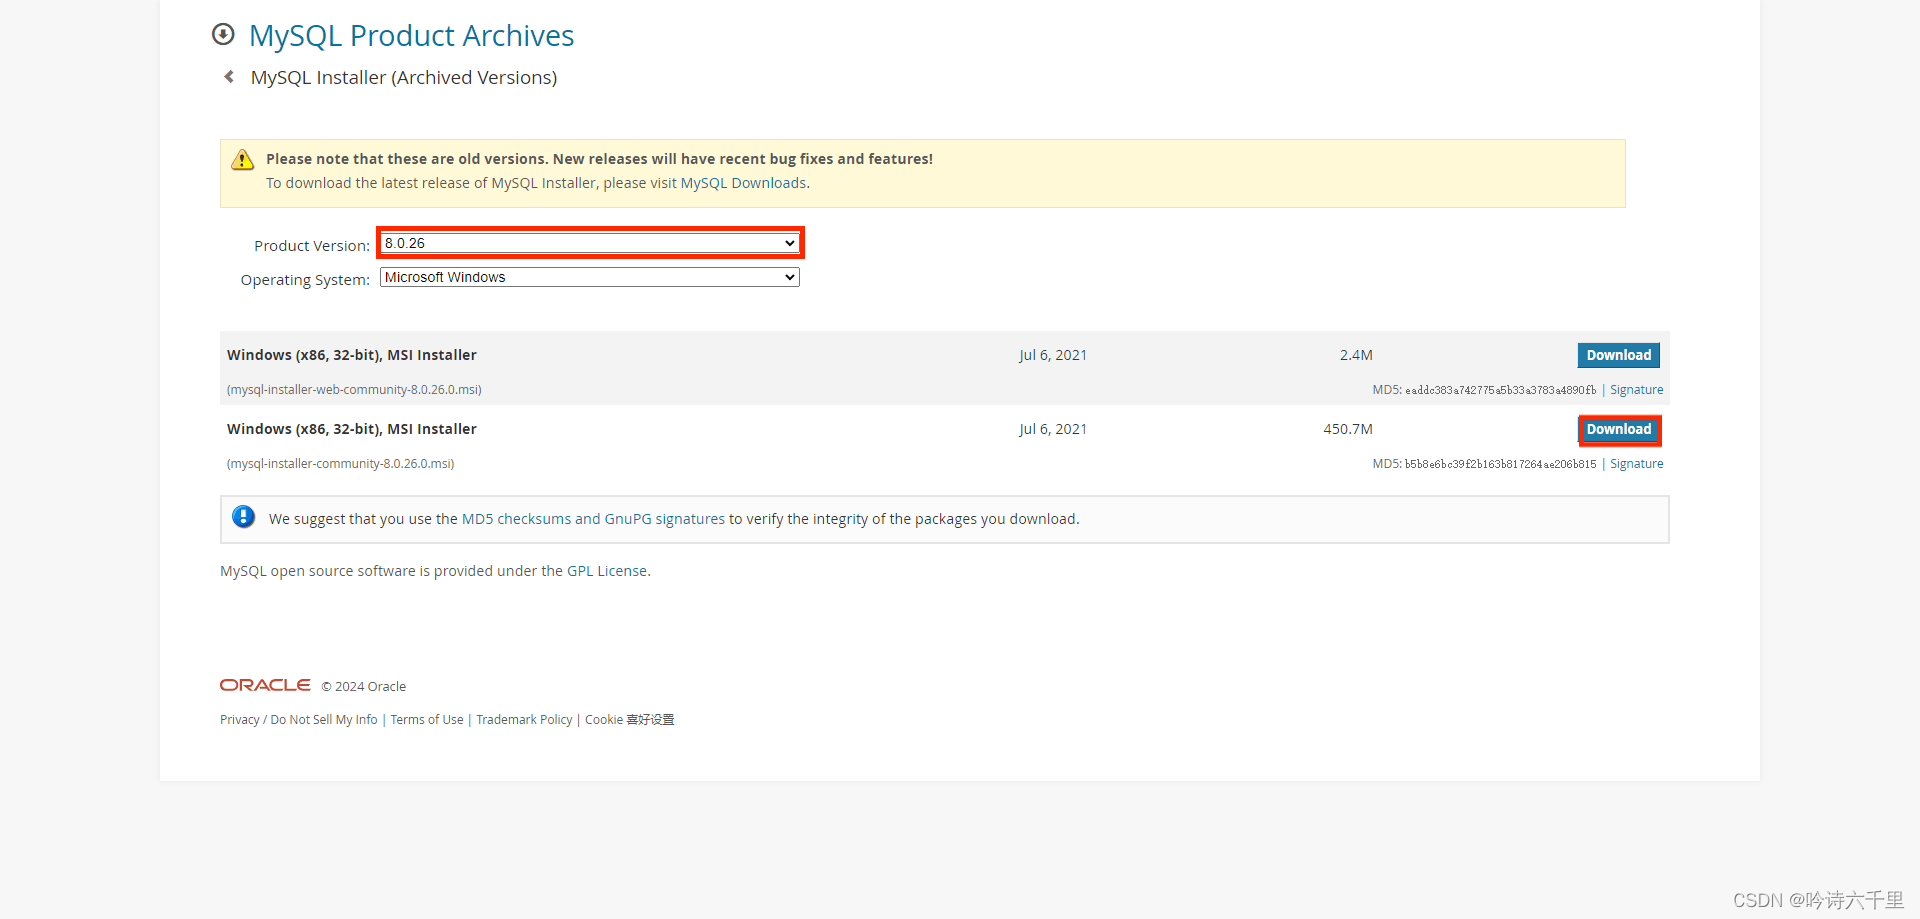This screenshot has height=919, width=1920.
Task: Open Privacy / Do Not Sell My Info
Action: 299,720
